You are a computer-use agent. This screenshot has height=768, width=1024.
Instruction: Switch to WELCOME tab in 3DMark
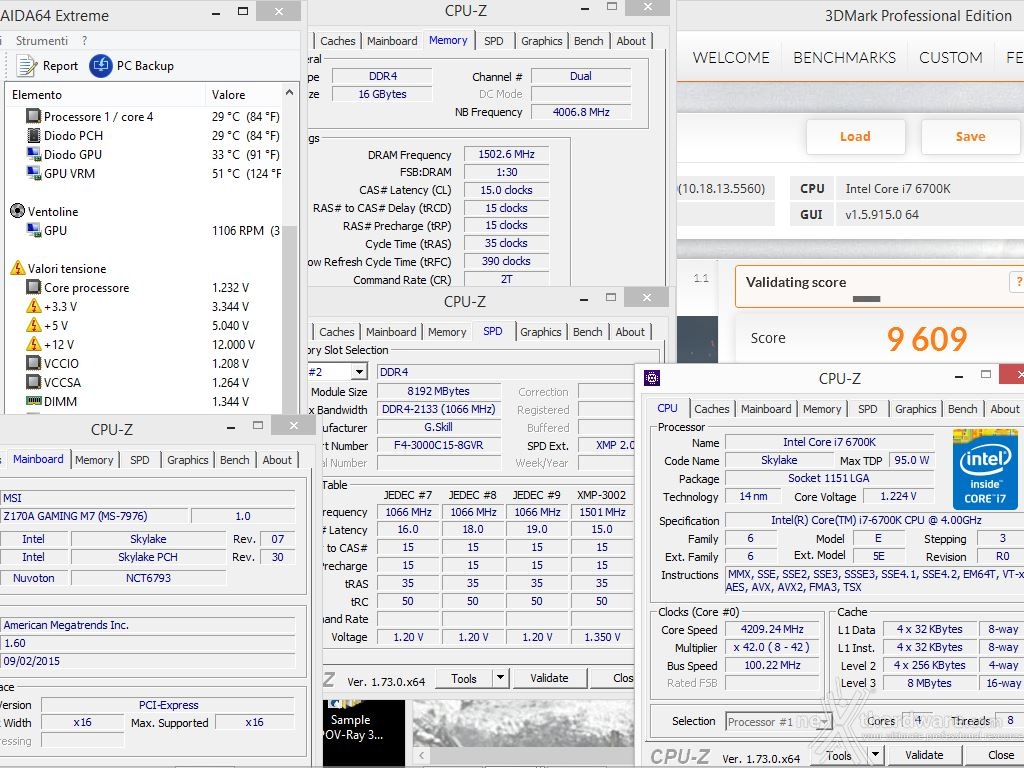pyautogui.click(x=731, y=57)
